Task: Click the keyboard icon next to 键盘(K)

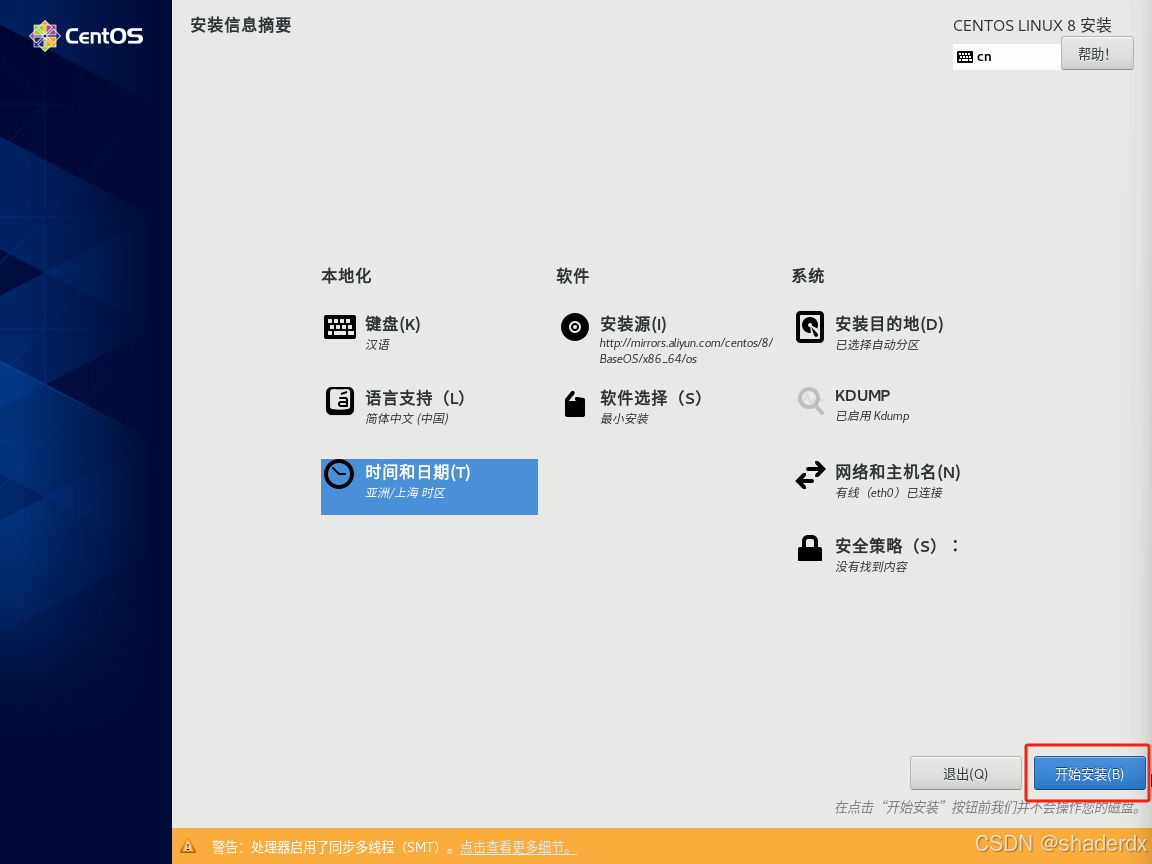Action: pyautogui.click(x=339, y=327)
